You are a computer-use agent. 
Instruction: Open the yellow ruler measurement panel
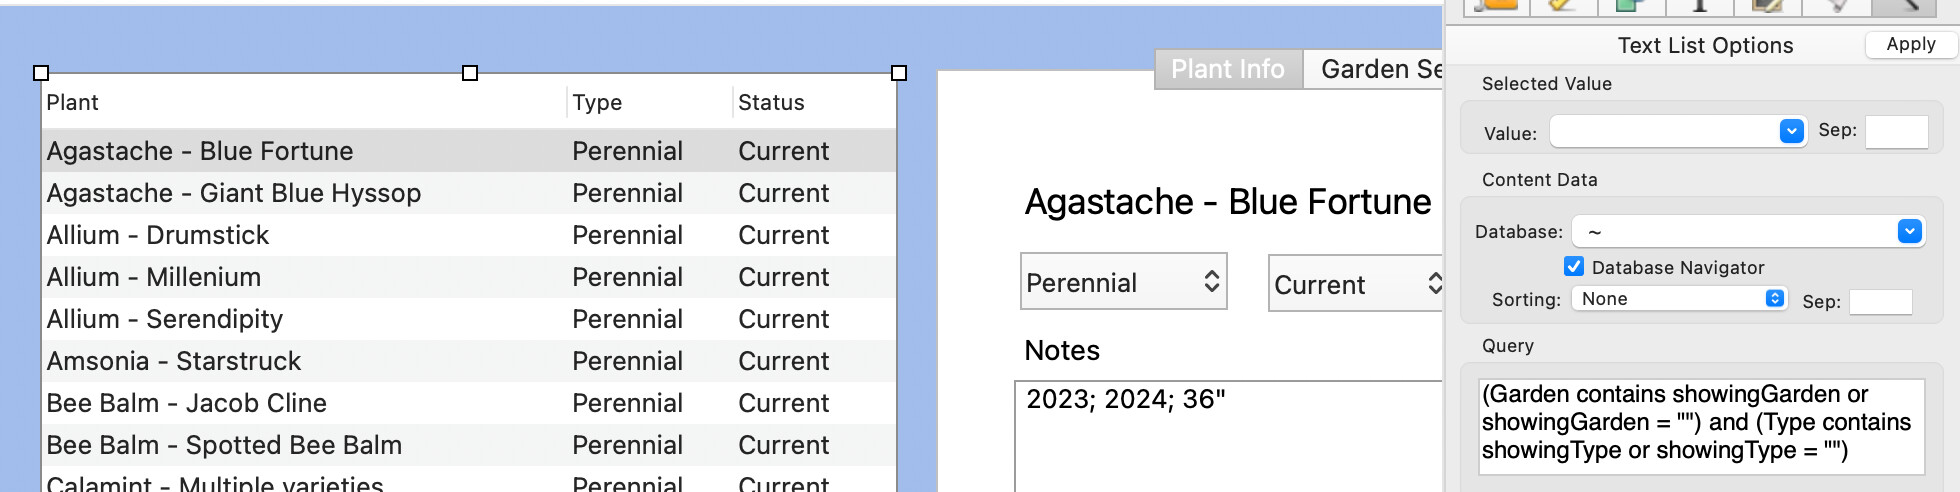(x=1563, y=6)
